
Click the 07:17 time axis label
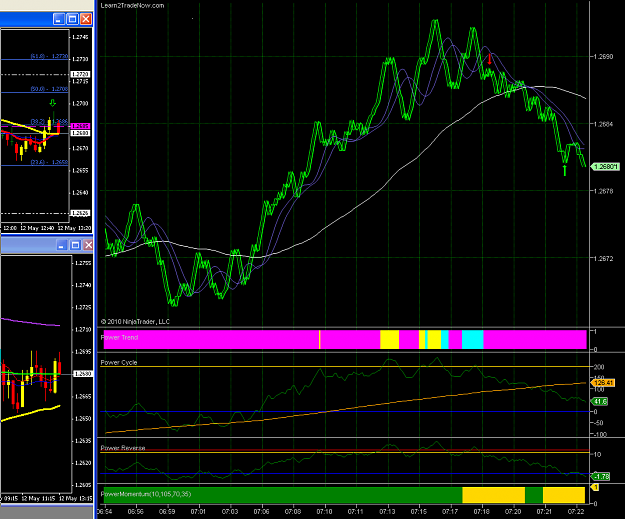(450, 511)
